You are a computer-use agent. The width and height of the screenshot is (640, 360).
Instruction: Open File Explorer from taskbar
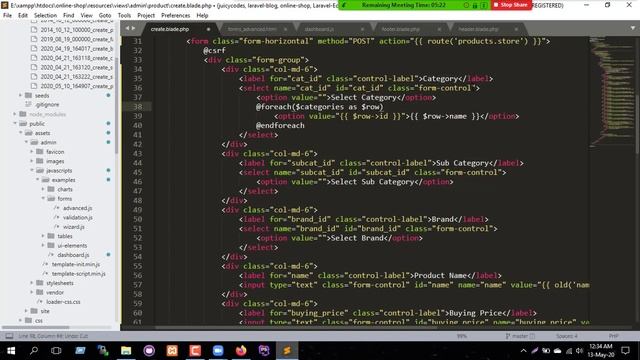[126, 351]
